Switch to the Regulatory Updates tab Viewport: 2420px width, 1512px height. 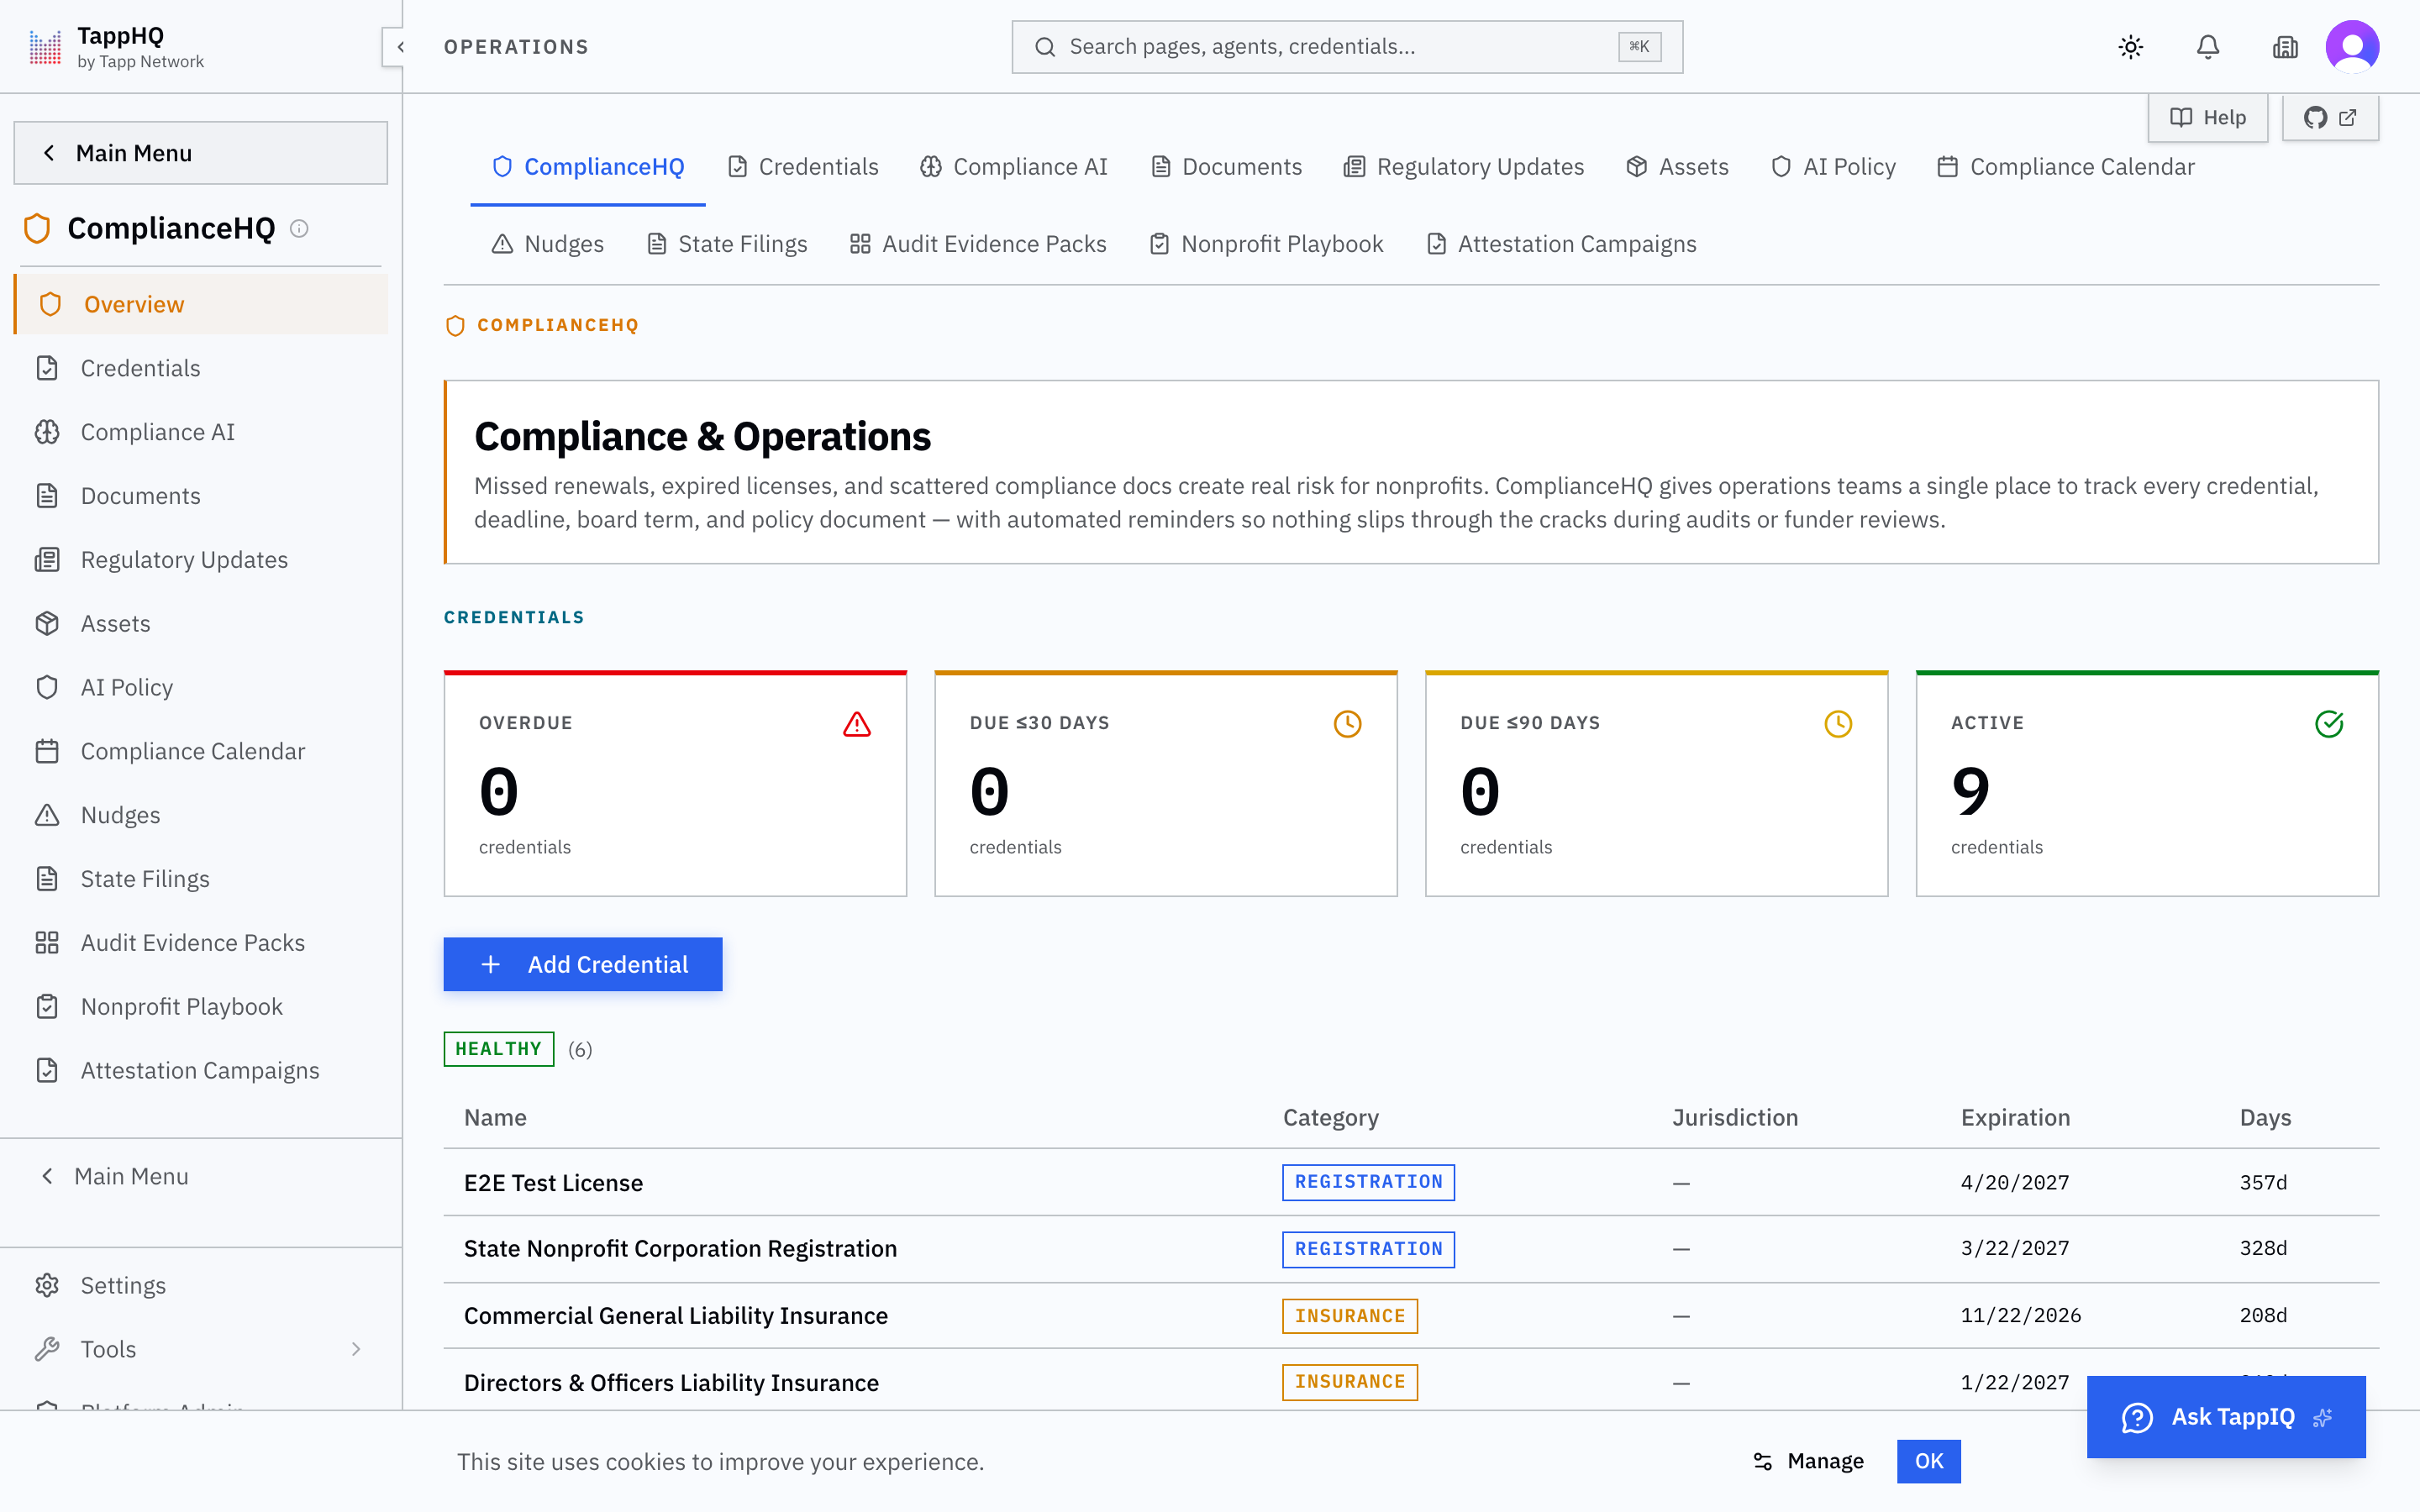pyautogui.click(x=1464, y=167)
